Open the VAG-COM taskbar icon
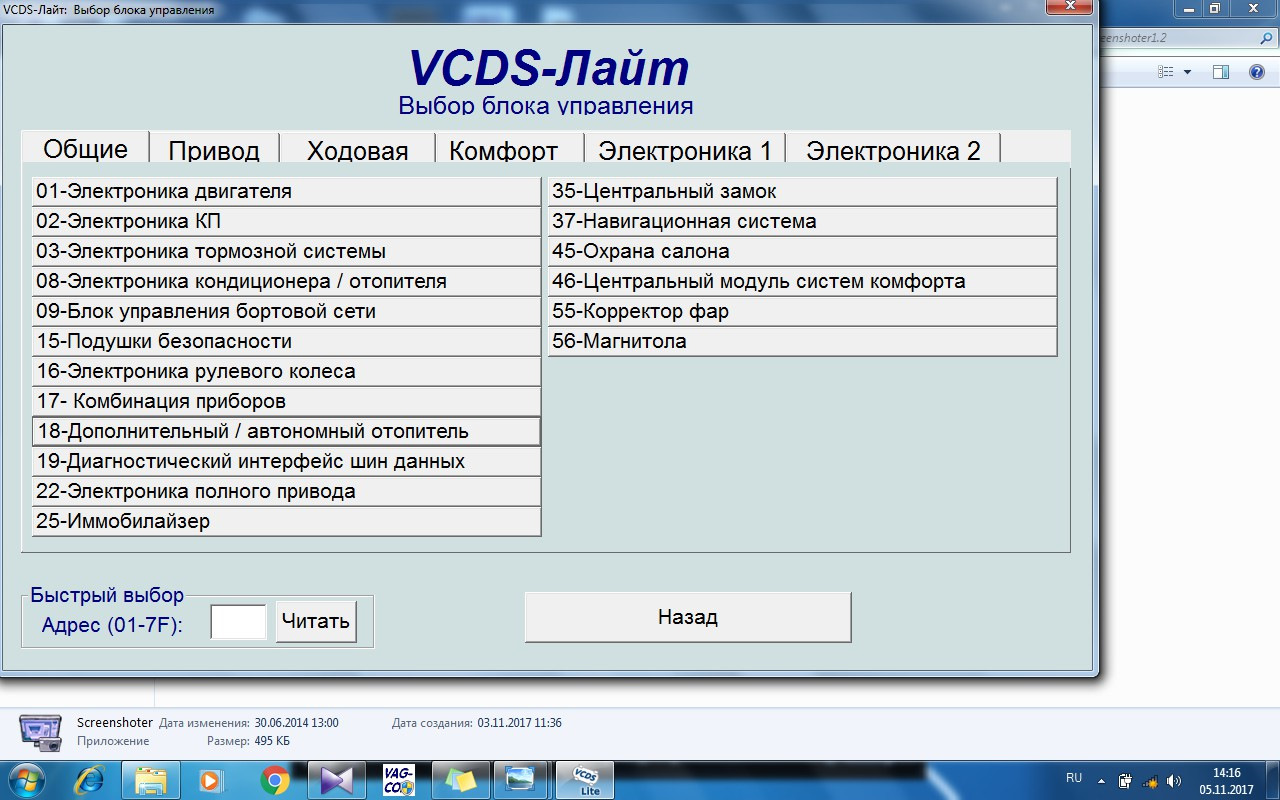The width and height of the screenshot is (1280, 800). point(399,779)
